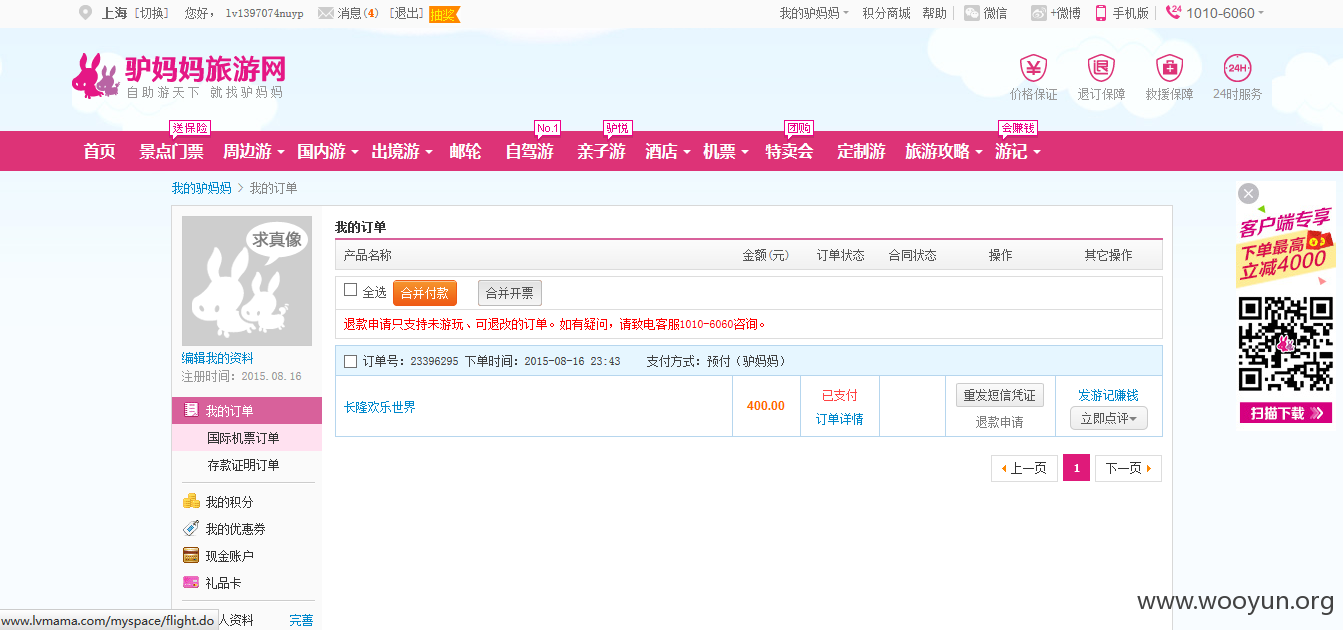Open the 长隆欢乐世界 product link
This screenshot has height=630, width=1343.
[x=380, y=407]
